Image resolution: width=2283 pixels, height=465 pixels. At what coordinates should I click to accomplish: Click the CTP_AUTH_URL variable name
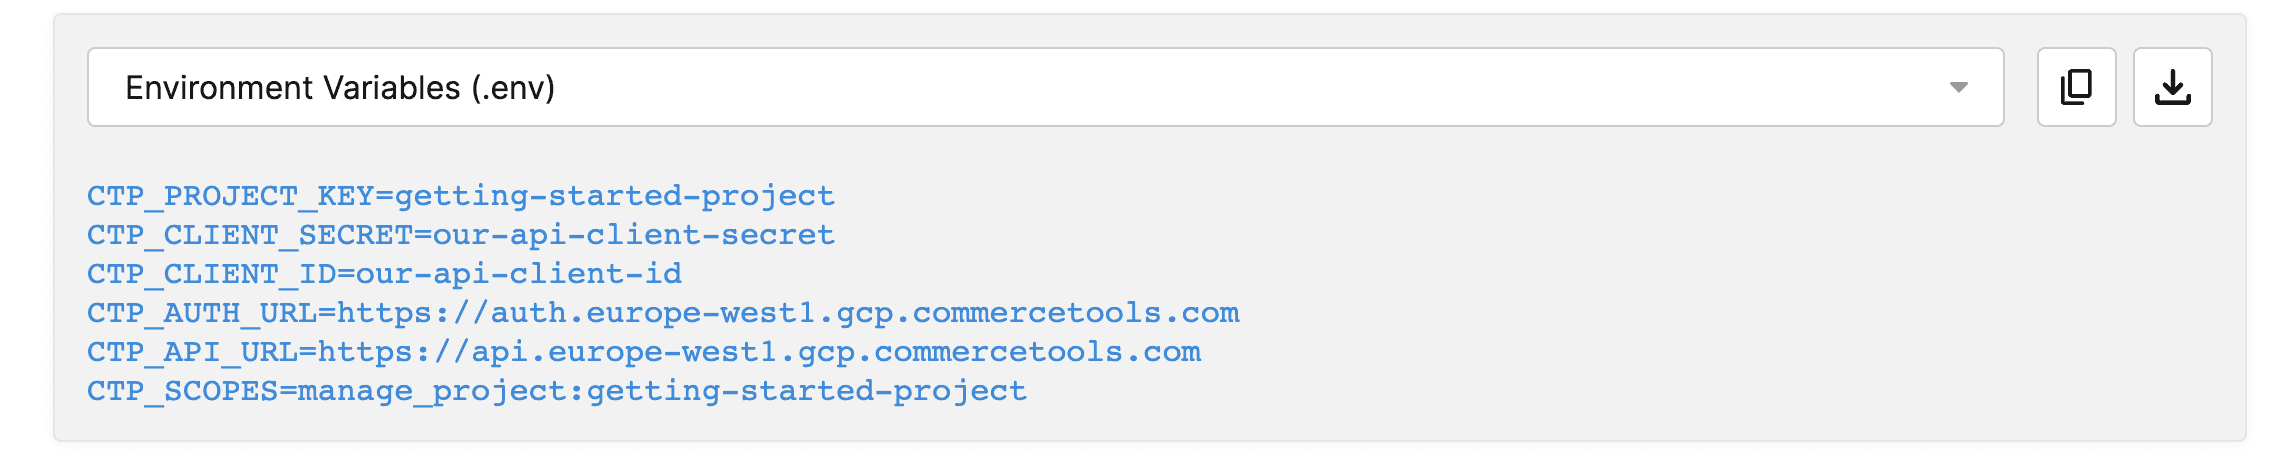pyautogui.click(x=202, y=313)
